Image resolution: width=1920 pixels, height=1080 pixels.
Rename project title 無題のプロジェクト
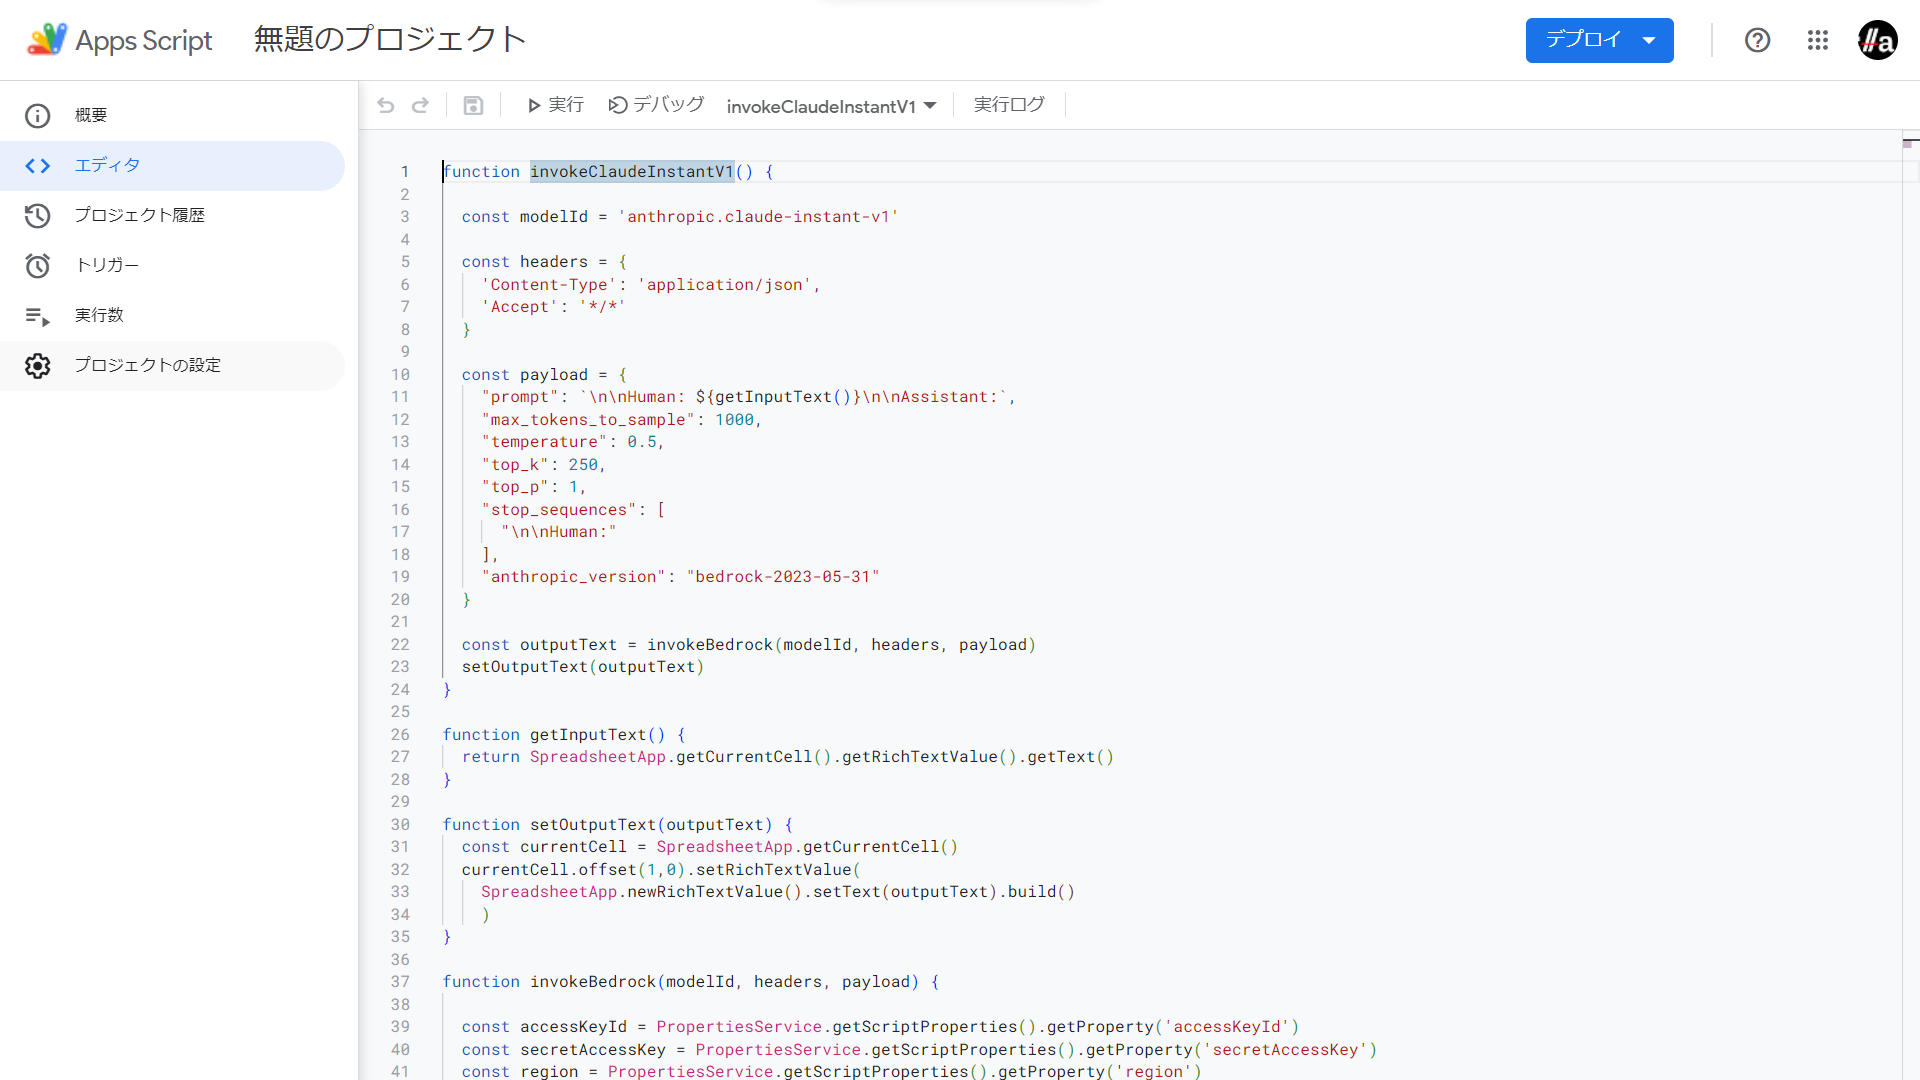tap(390, 40)
